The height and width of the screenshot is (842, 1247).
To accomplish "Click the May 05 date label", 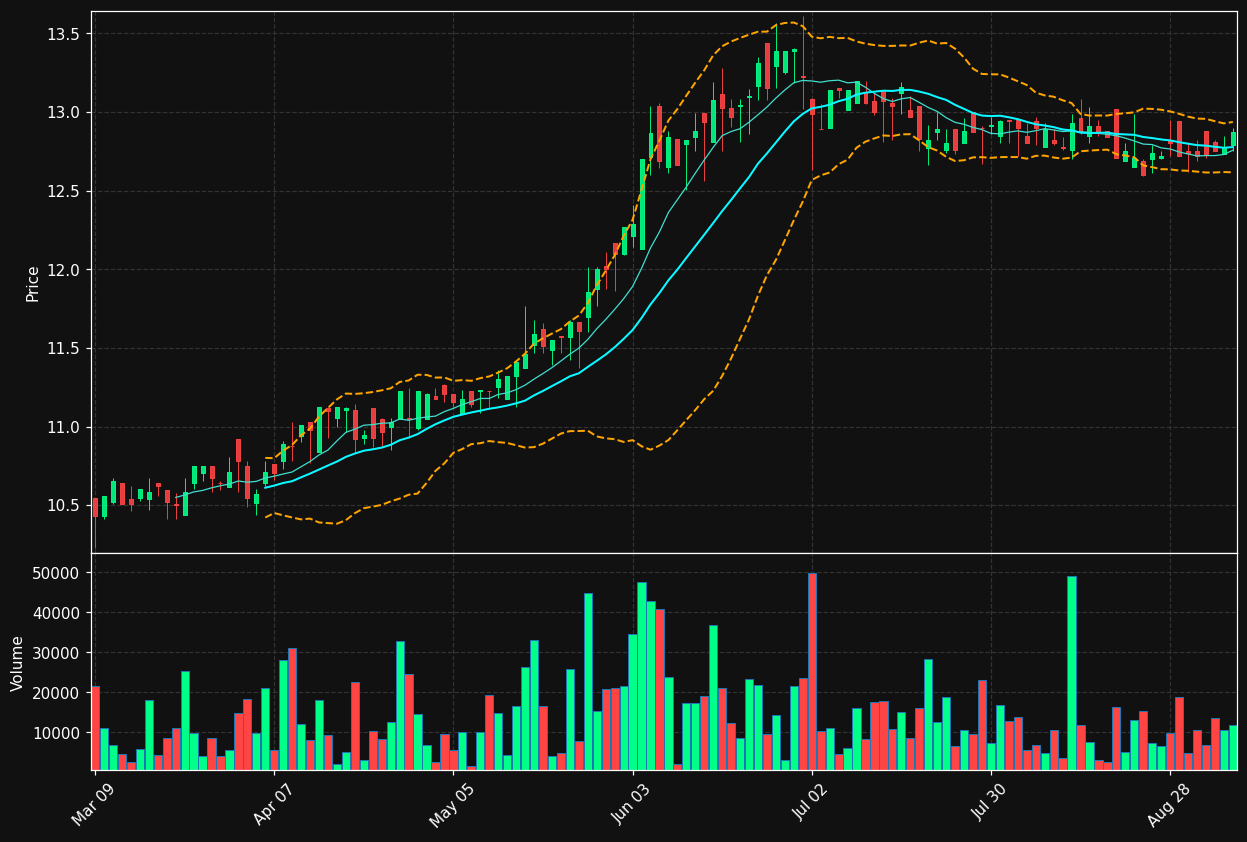I will (x=450, y=805).
